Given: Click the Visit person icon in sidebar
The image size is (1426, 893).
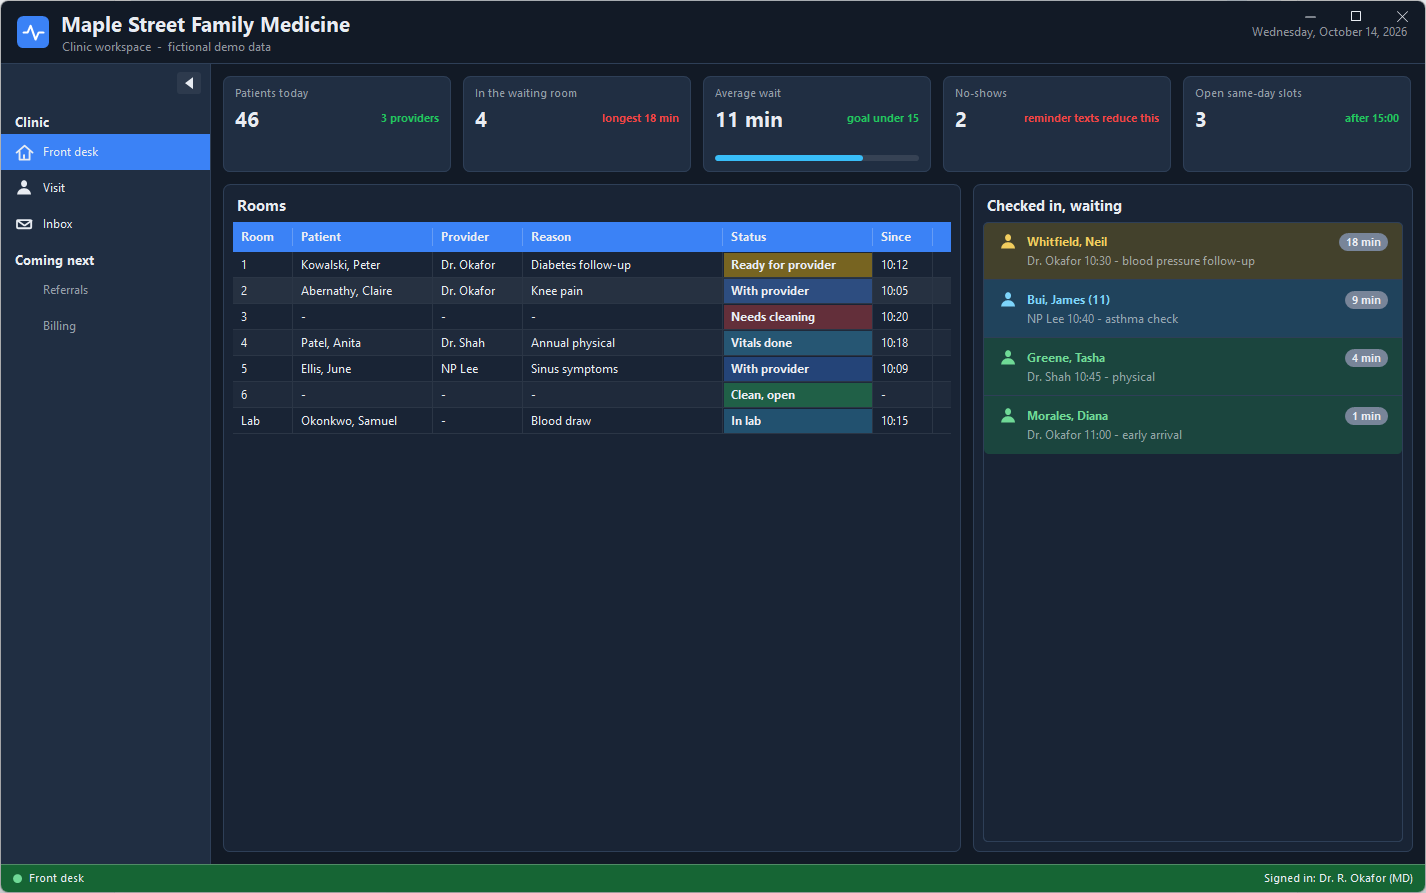Looking at the screenshot, I should point(24,188).
